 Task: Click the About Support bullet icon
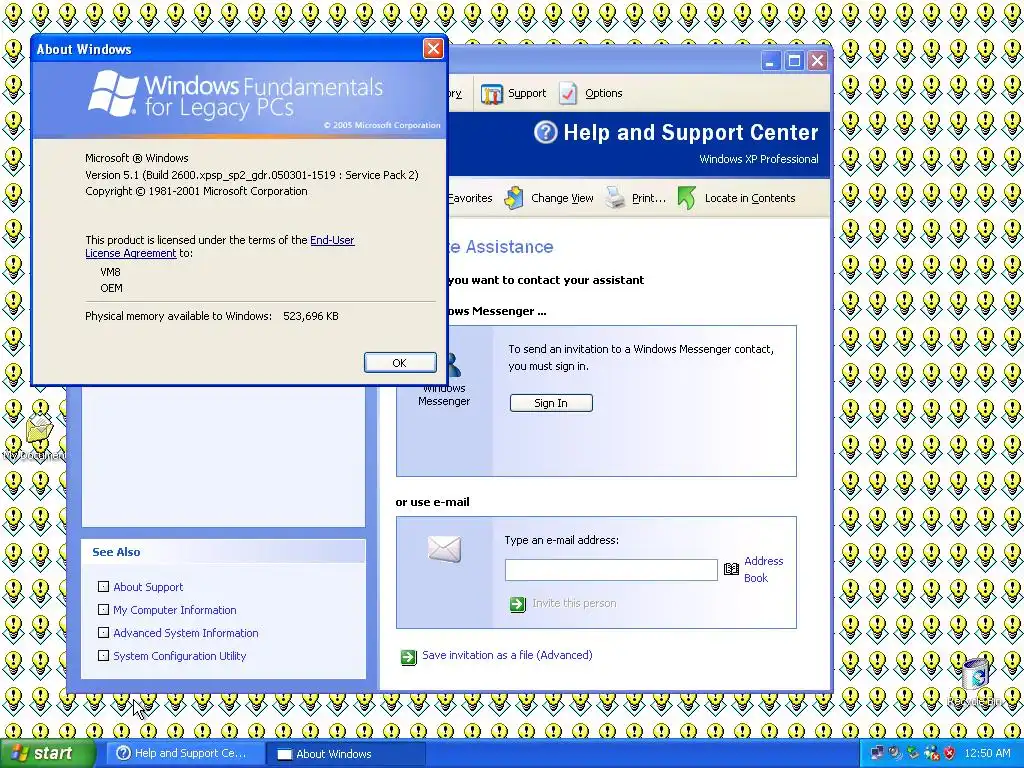click(103, 586)
